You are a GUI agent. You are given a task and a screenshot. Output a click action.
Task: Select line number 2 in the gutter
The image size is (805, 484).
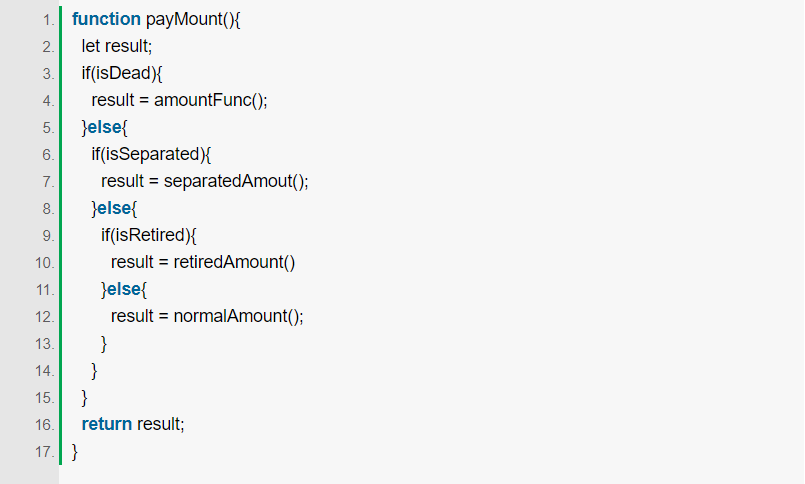[x=48, y=47]
